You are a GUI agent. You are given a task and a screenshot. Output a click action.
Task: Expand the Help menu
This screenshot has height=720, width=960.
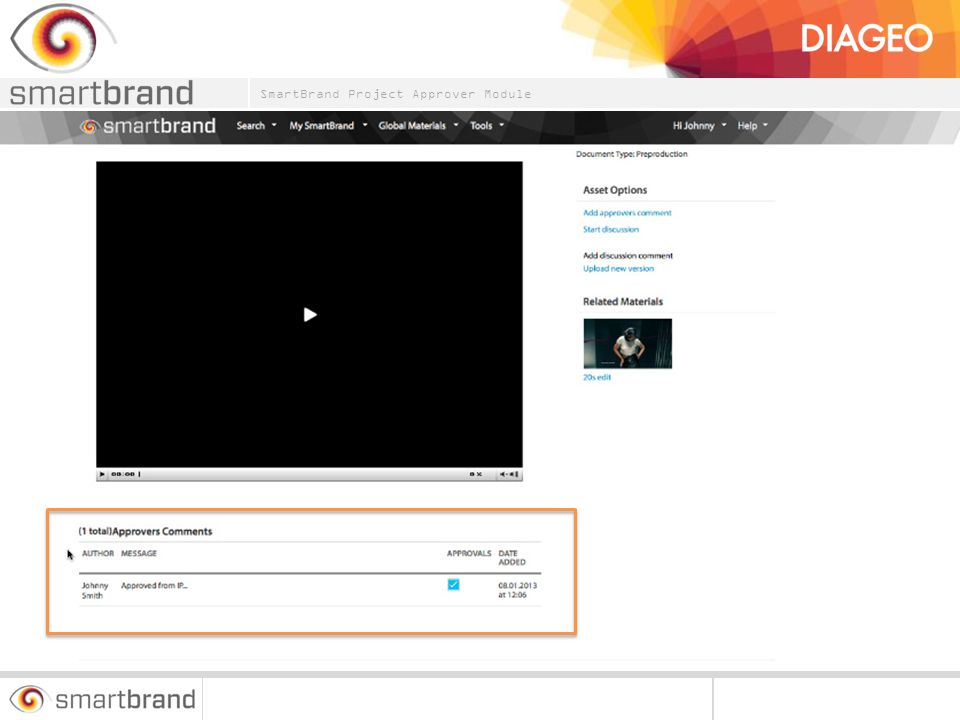752,126
